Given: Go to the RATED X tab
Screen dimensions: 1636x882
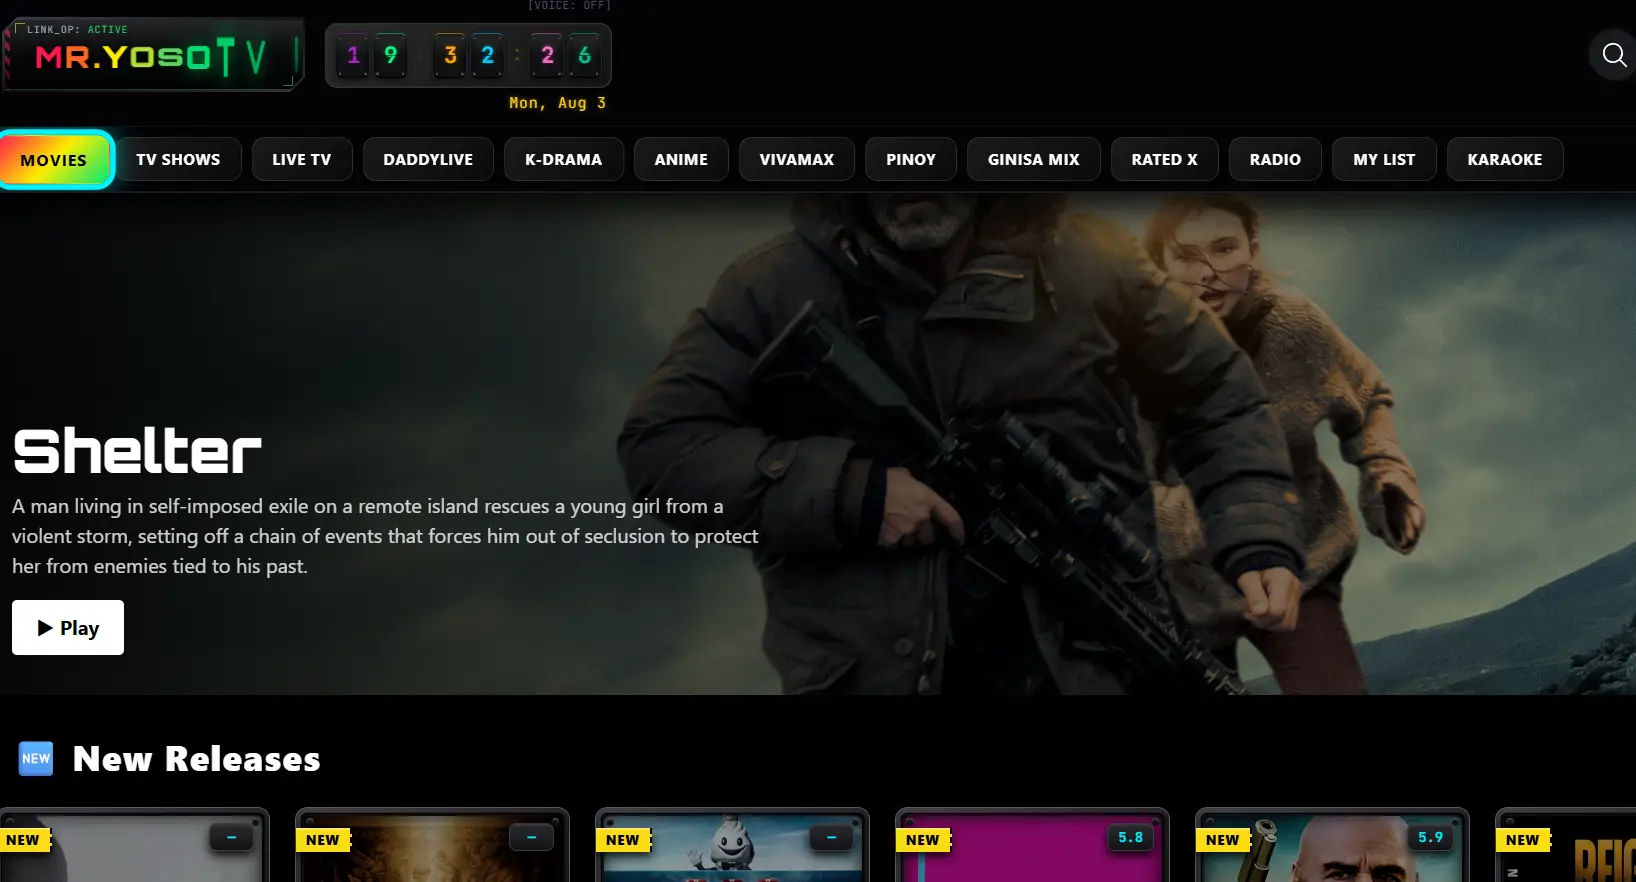Looking at the screenshot, I should tap(1165, 159).
